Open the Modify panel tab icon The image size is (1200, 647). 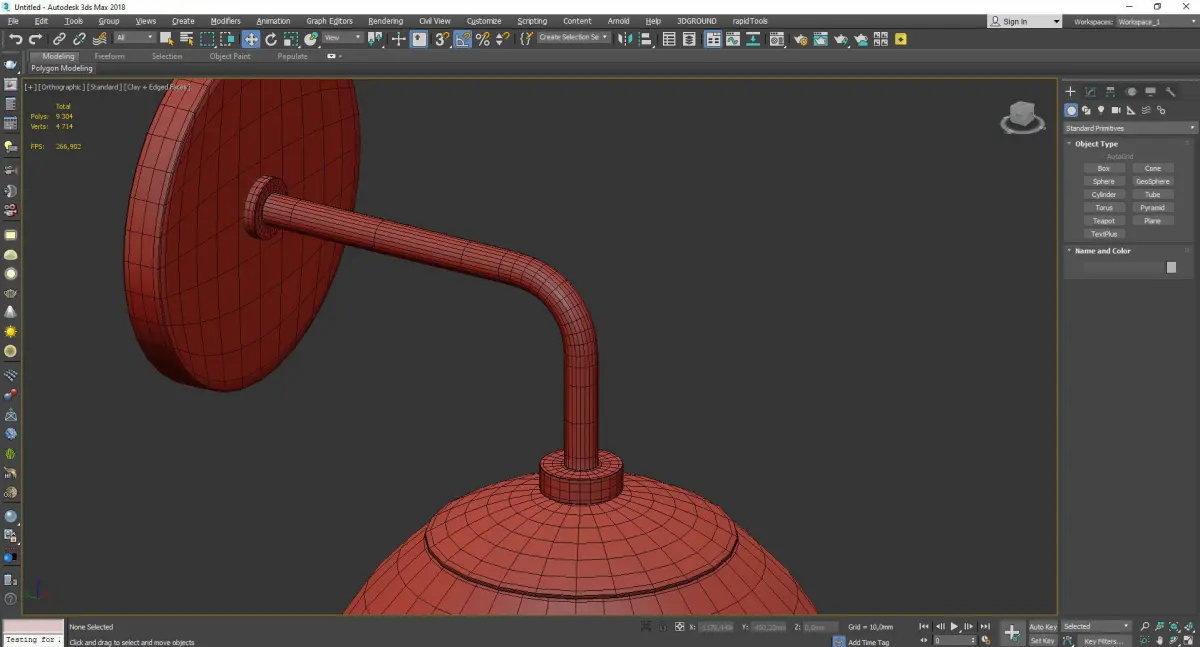1090,92
